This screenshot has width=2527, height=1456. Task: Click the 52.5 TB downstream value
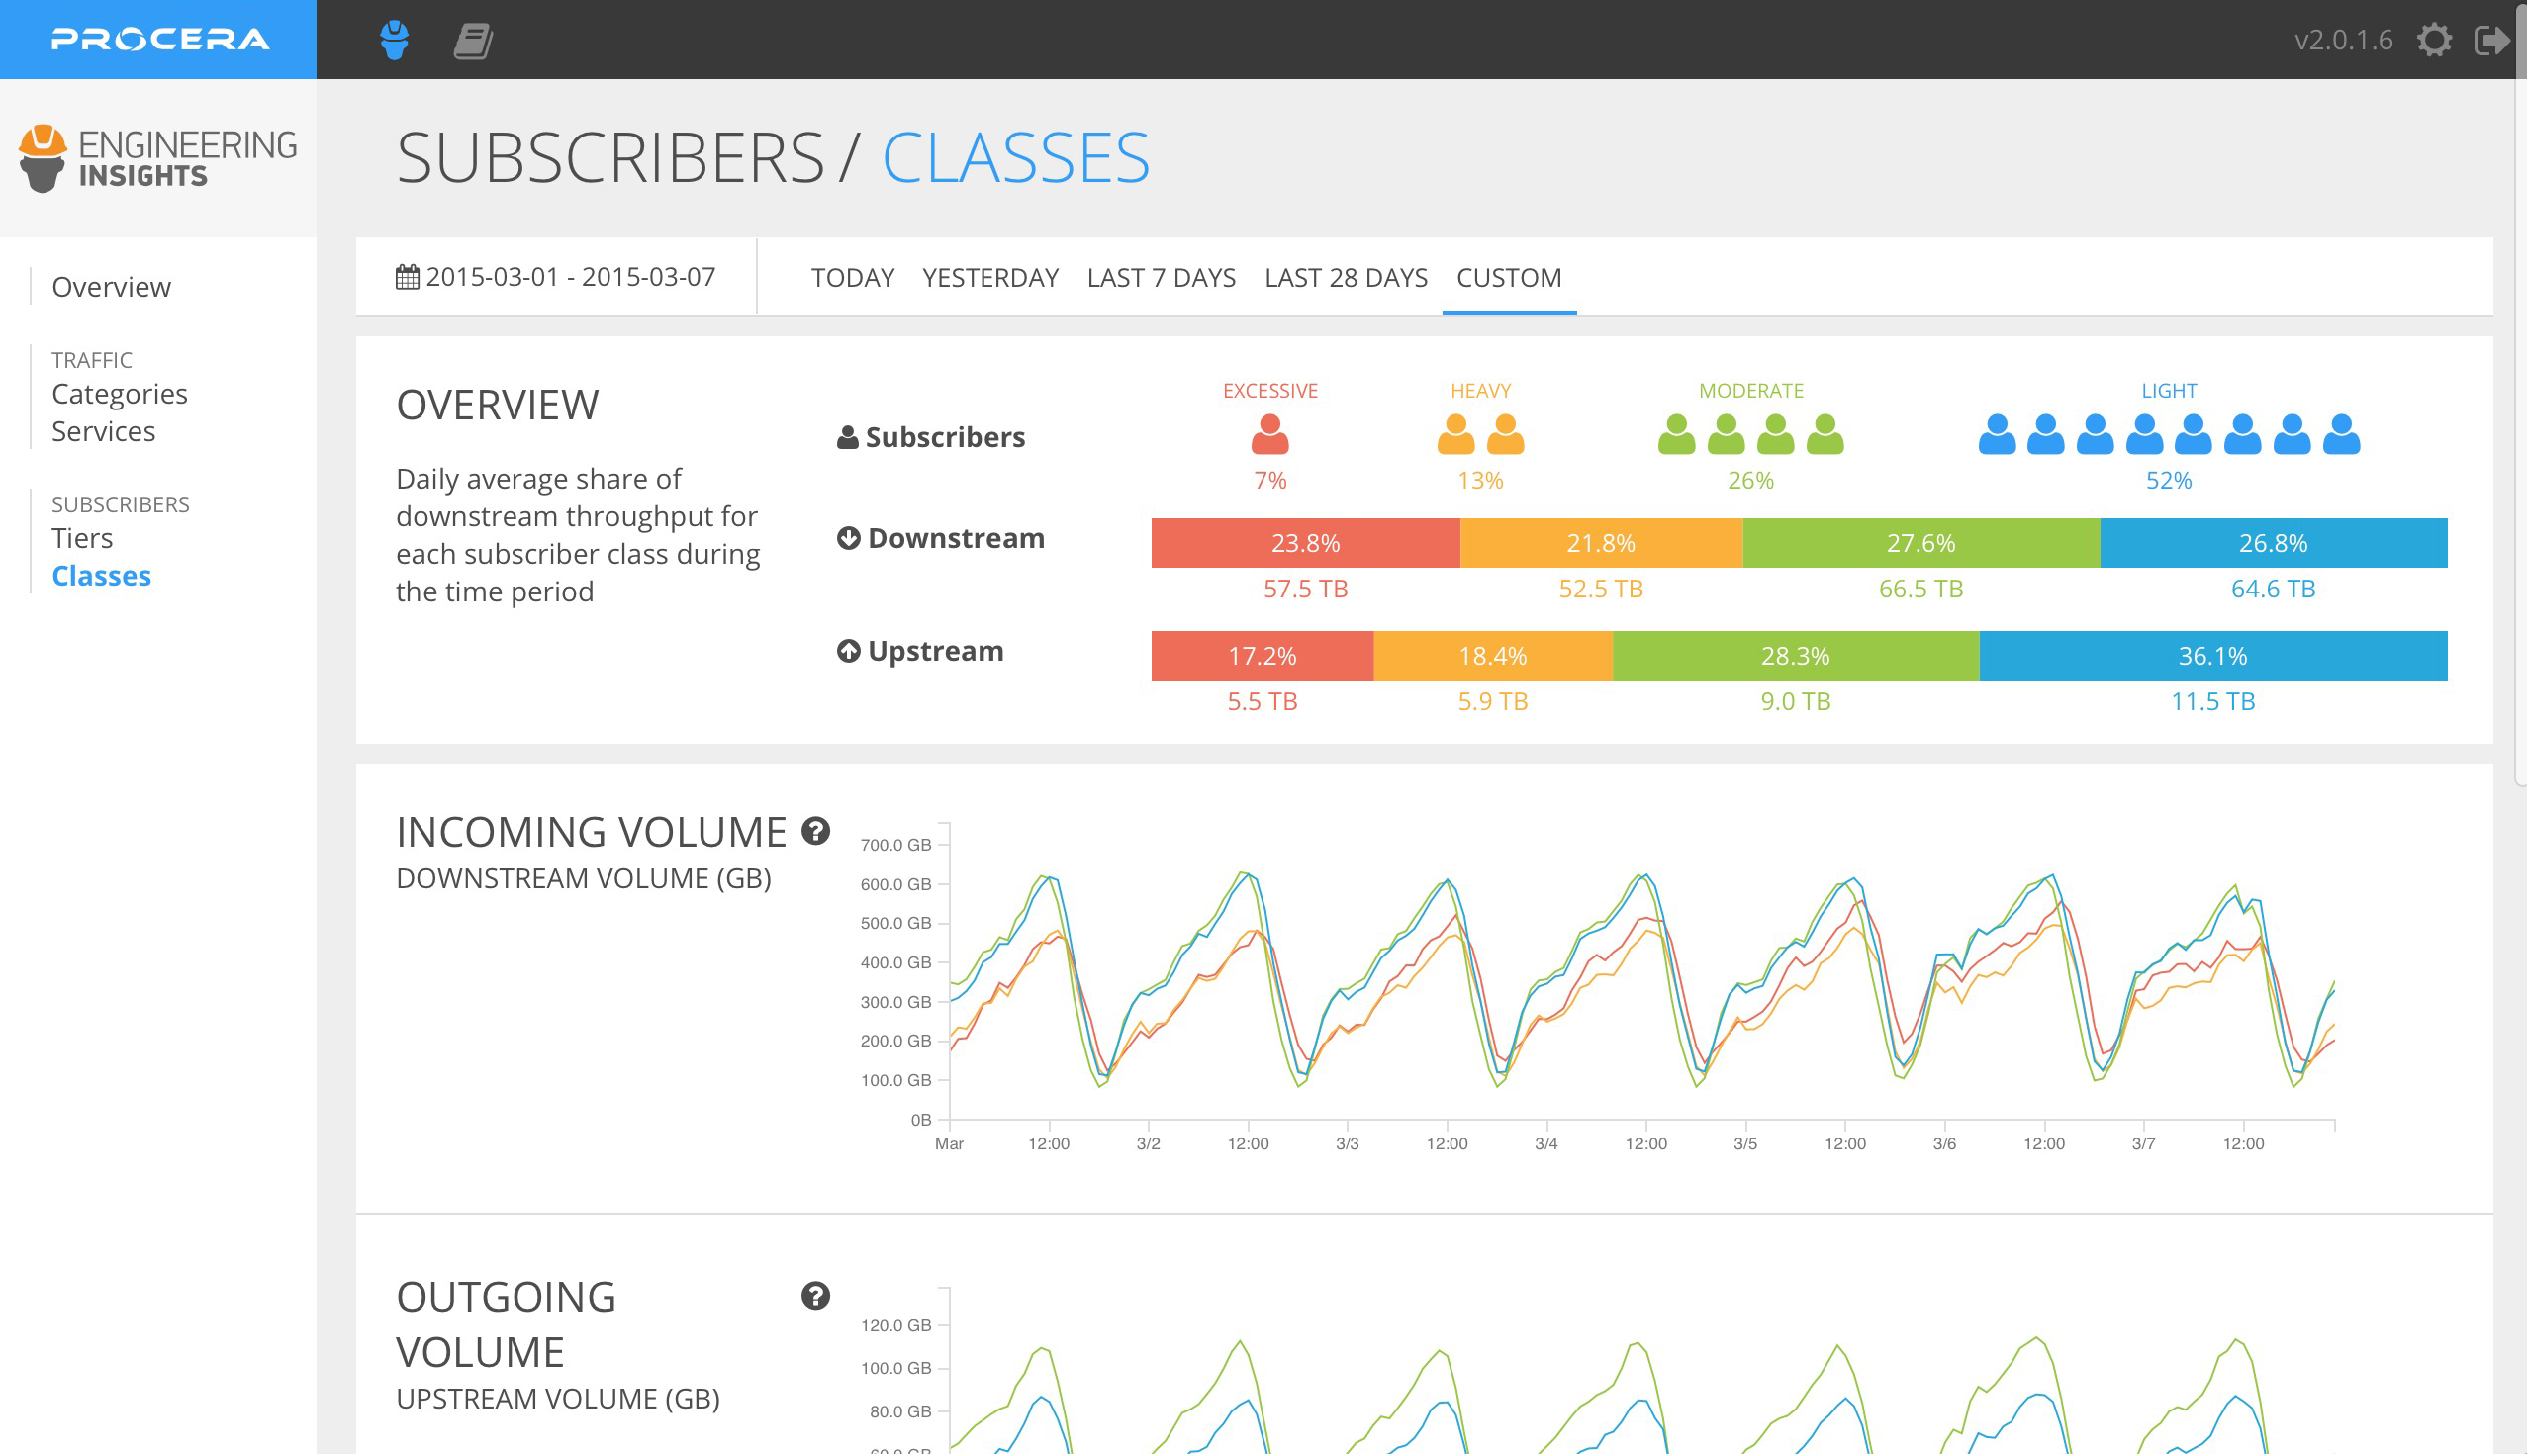pyautogui.click(x=1601, y=589)
